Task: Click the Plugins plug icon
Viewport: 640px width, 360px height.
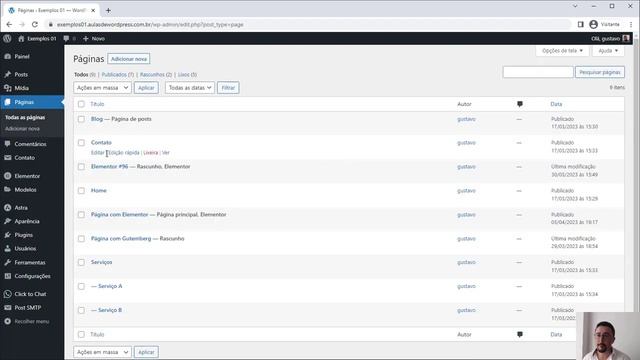Action: click(8, 235)
